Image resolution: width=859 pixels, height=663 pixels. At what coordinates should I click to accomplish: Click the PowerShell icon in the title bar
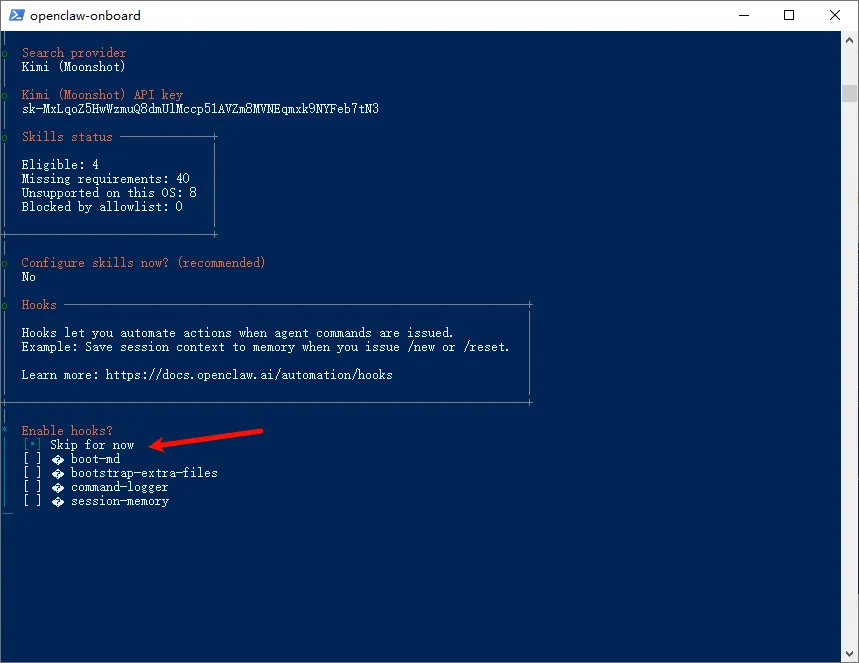coord(16,15)
